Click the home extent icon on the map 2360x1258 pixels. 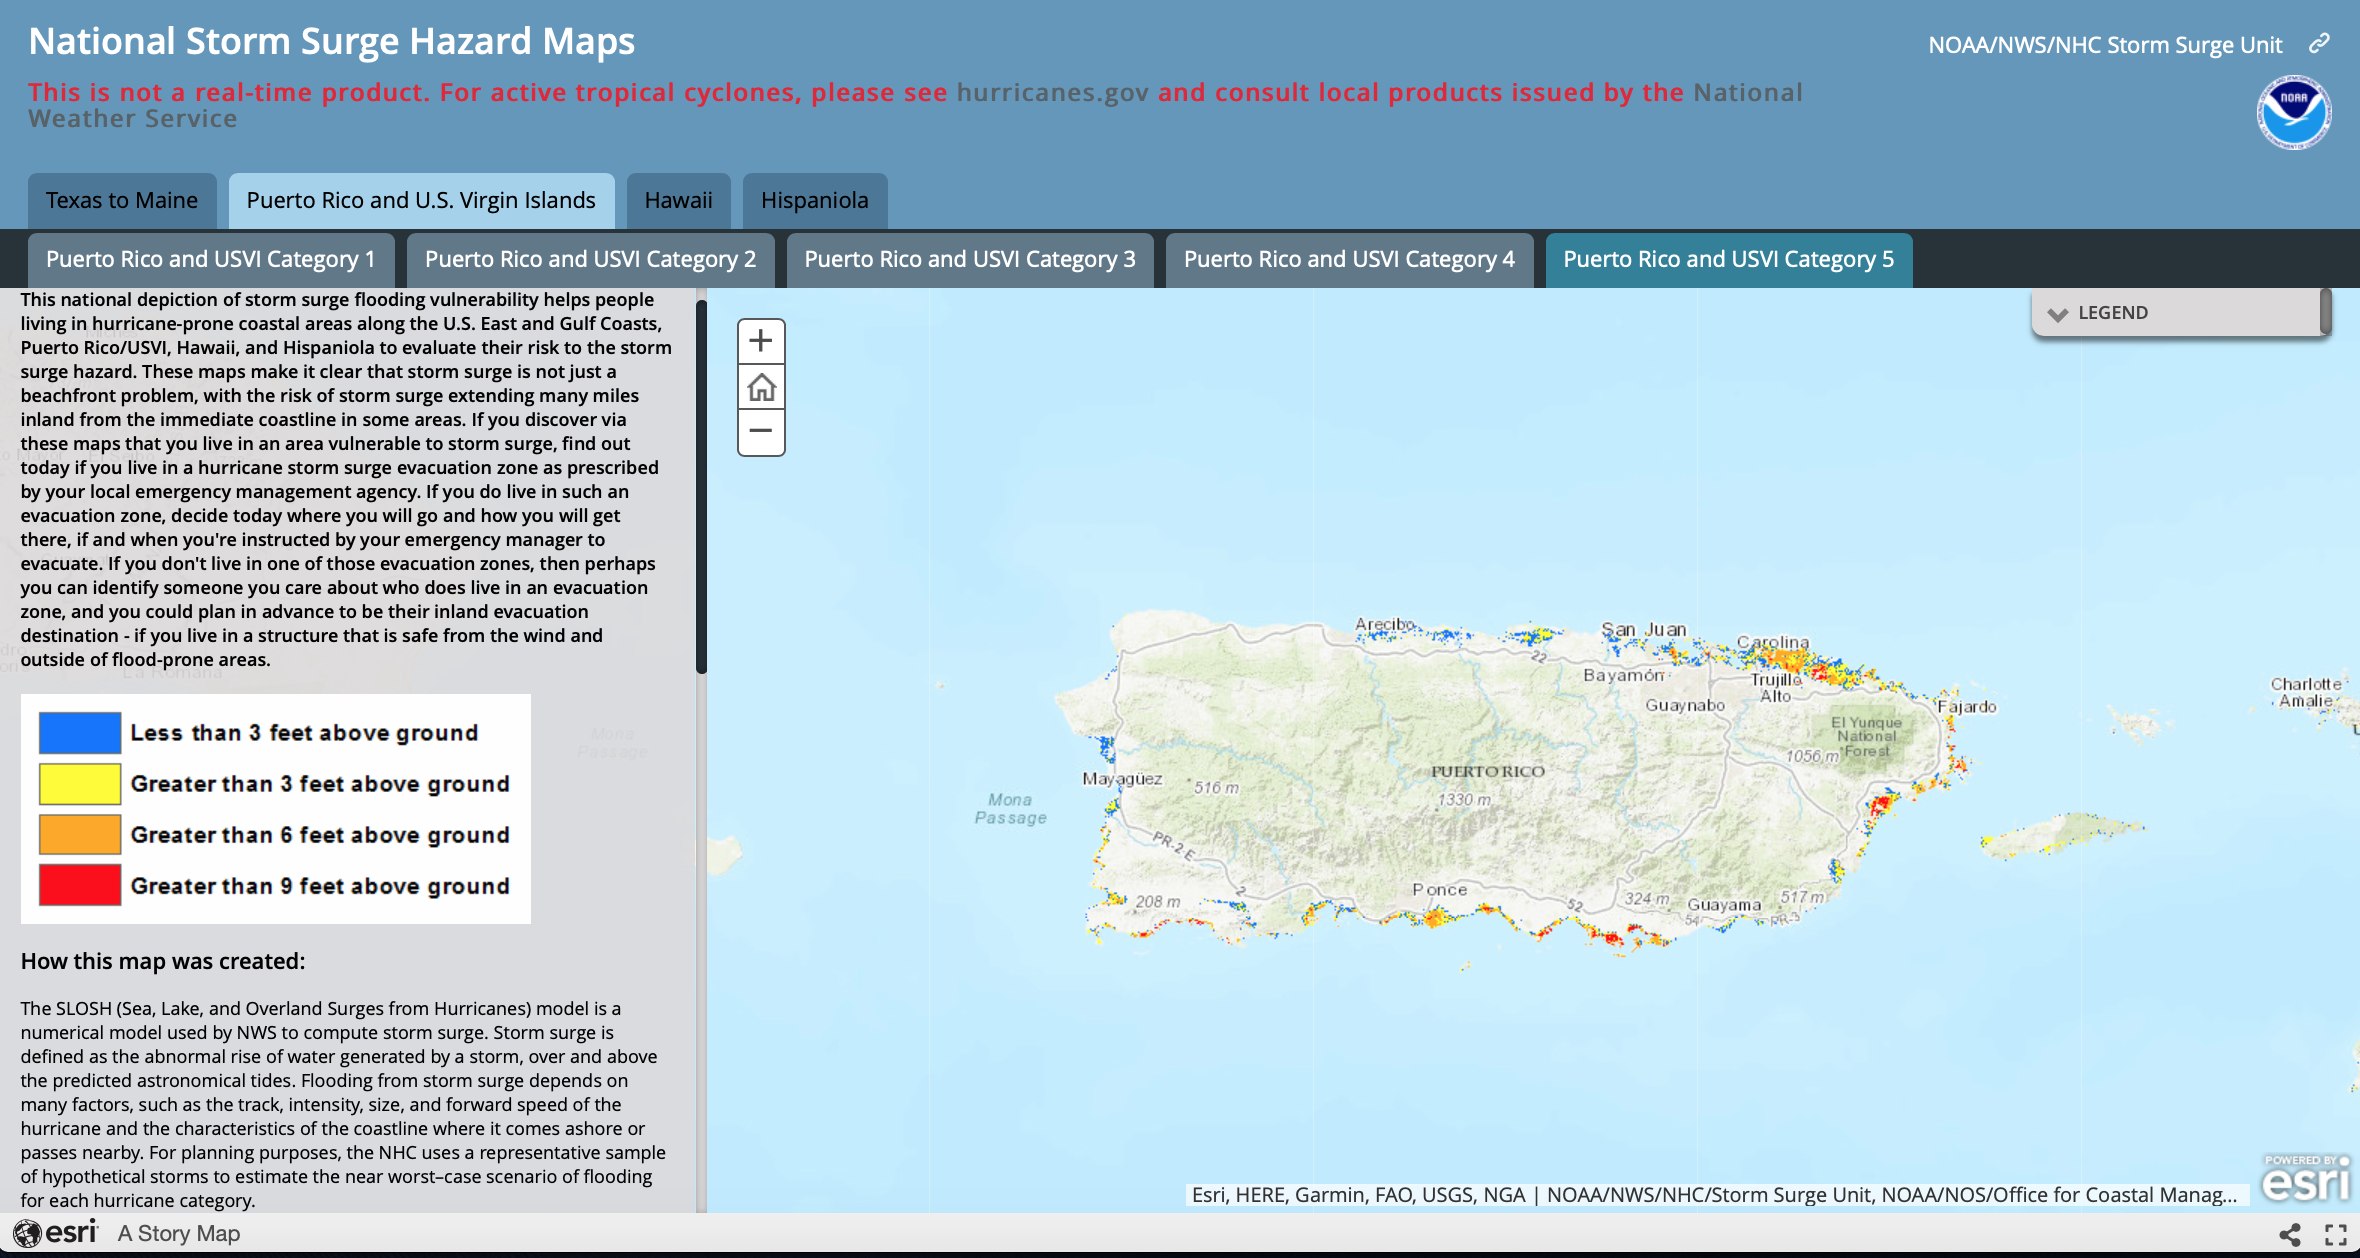point(761,388)
